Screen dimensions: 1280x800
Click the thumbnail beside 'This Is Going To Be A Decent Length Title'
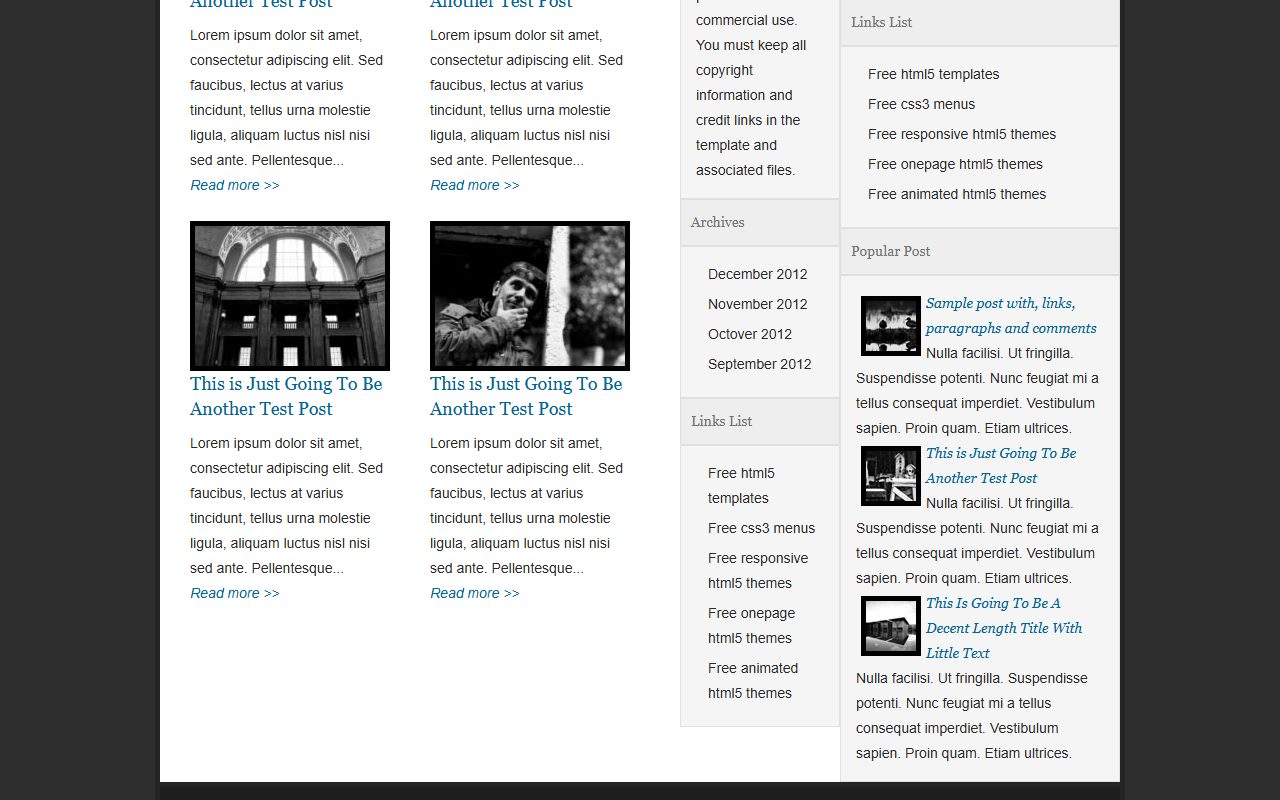pos(891,626)
